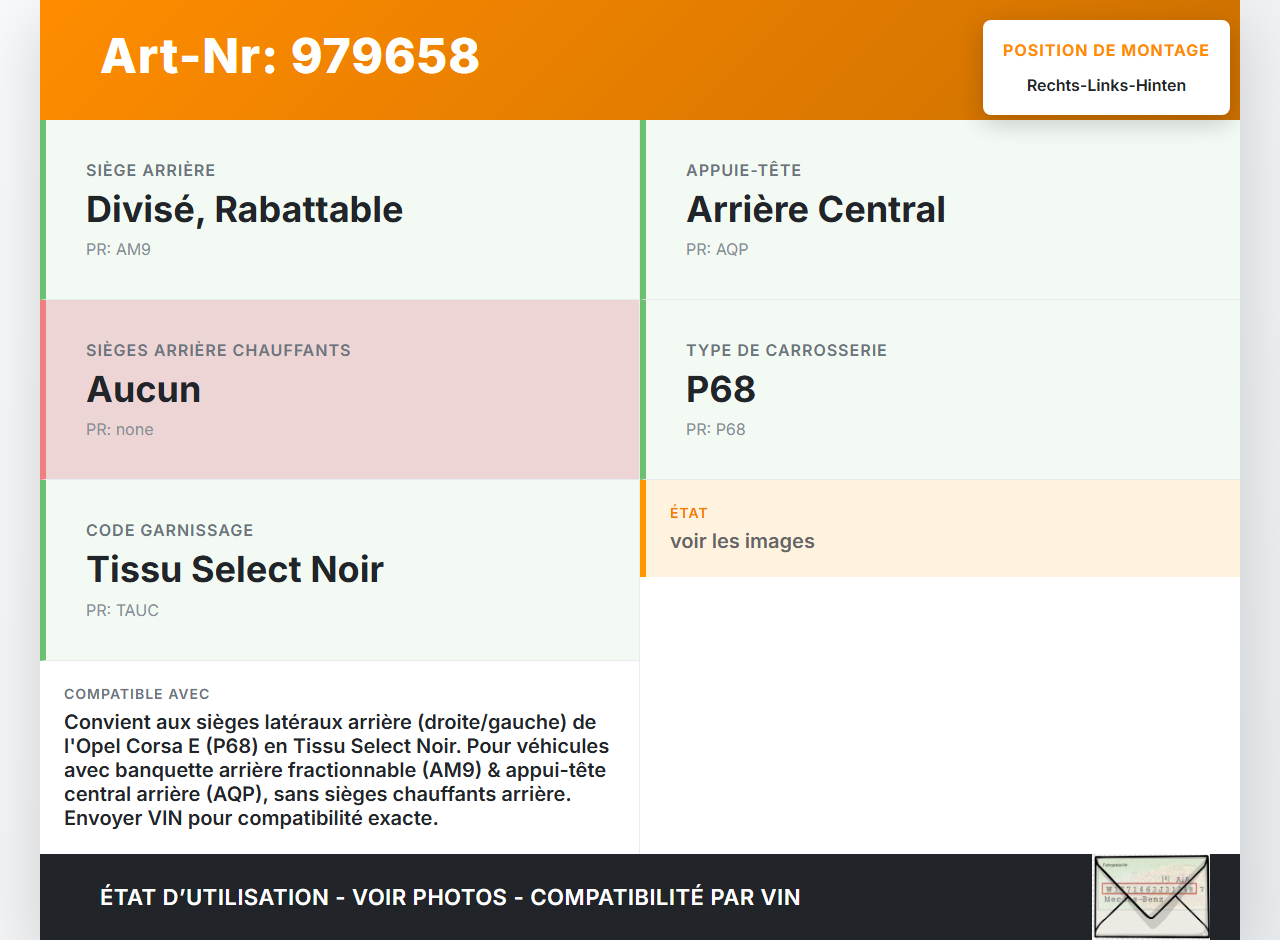Image resolution: width=1280 pixels, height=940 pixels.
Task: Click the PR: AQP code label
Action: pos(717,249)
